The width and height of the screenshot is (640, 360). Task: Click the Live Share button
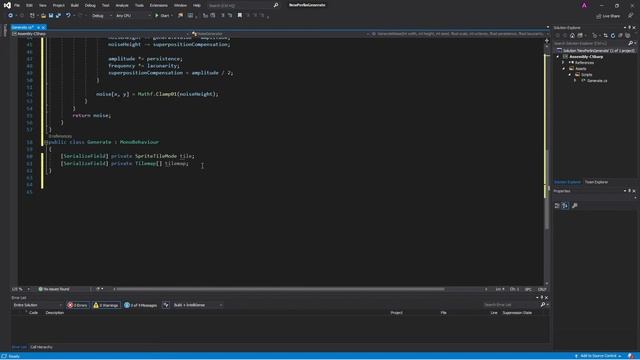coord(608,16)
